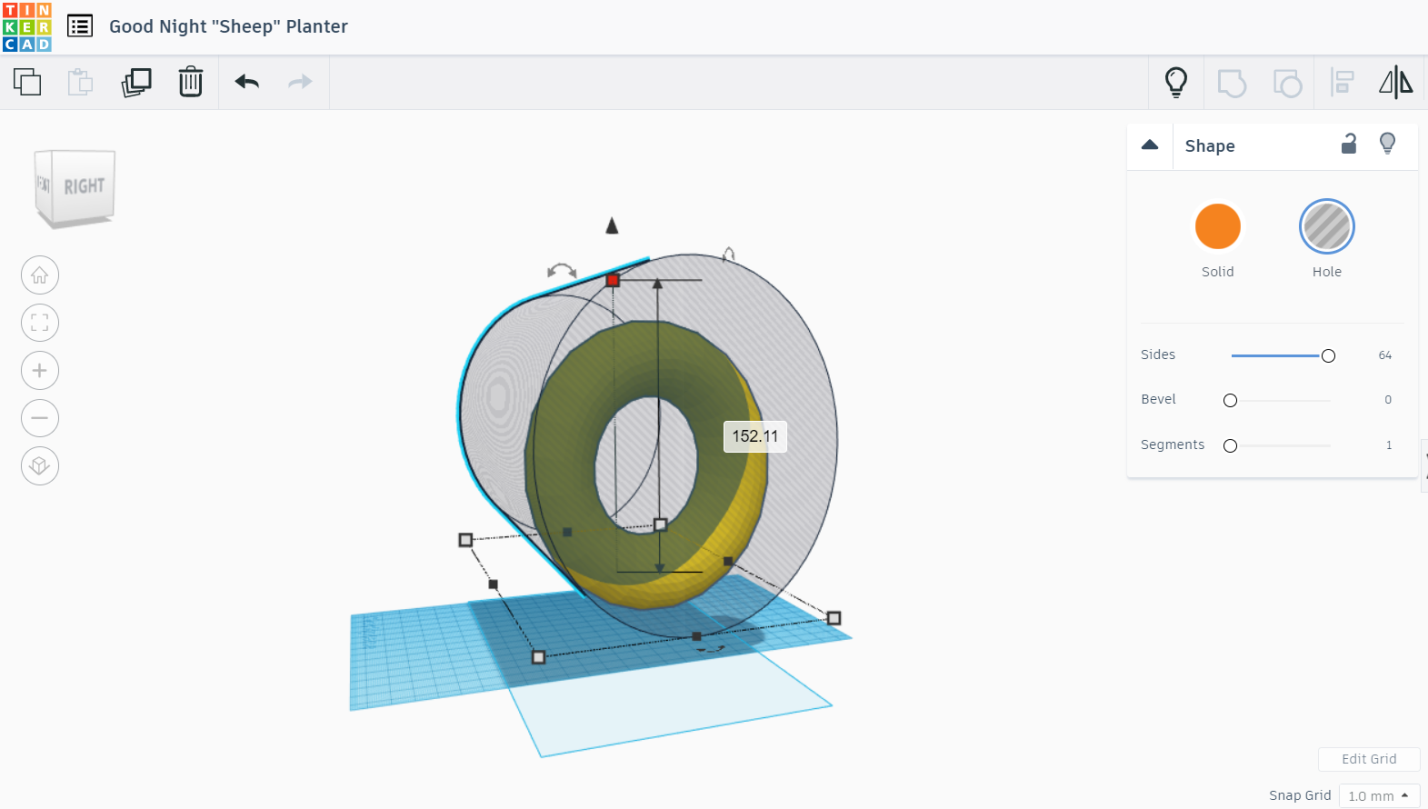1428x809 pixels.
Task: Click the Bevel slider handle
Action: coord(1230,400)
